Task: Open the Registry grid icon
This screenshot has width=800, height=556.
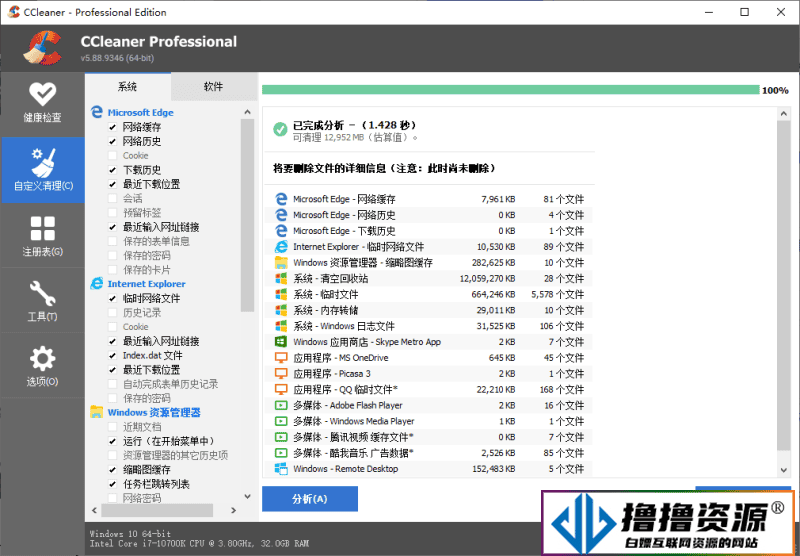Action: [x=42, y=228]
